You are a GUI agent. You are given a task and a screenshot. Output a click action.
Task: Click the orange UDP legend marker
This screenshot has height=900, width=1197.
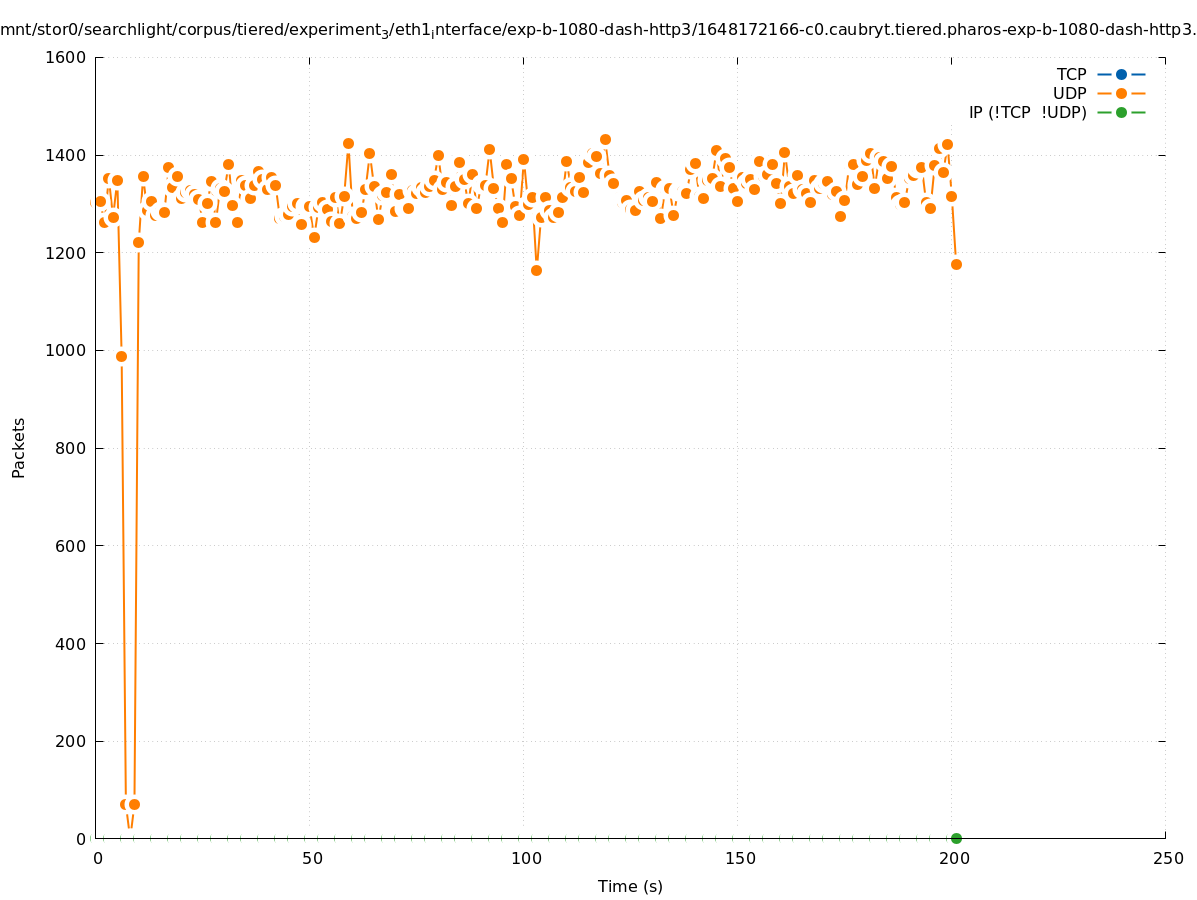tap(1121, 93)
